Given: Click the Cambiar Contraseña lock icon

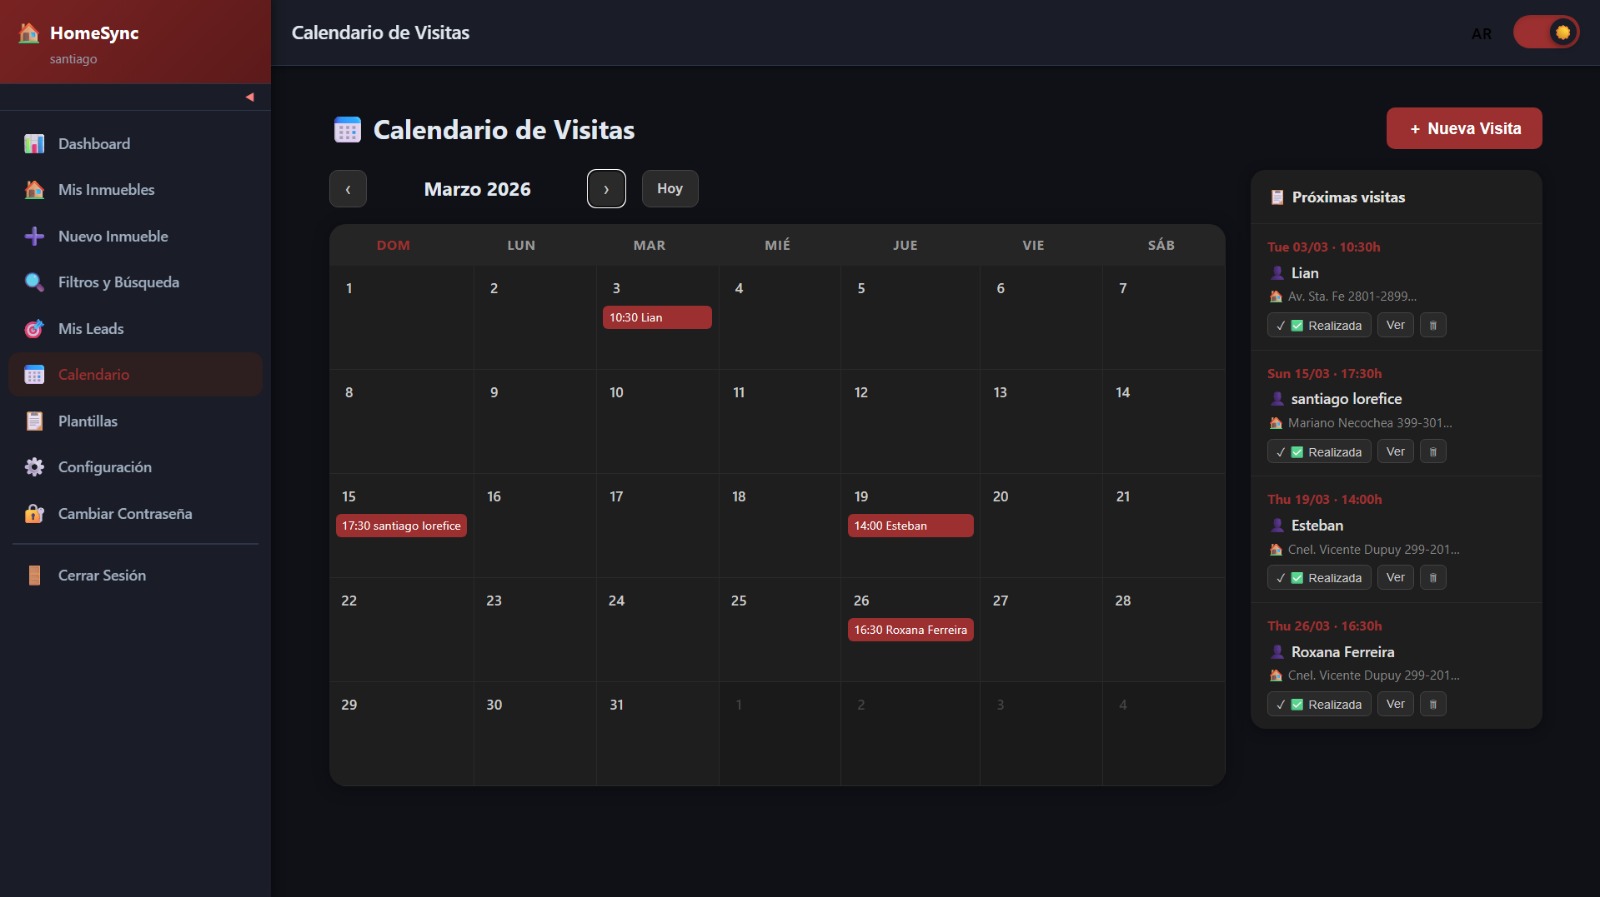Looking at the screenshot, I should [x=34, y=513].
